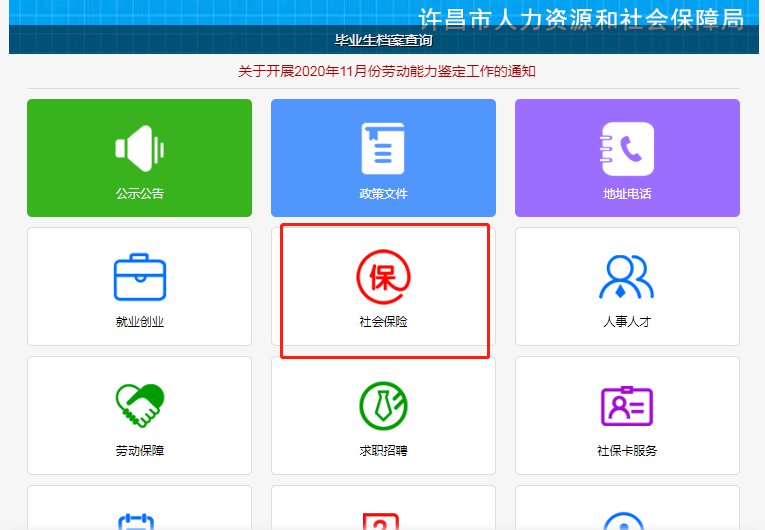The width and height of the screenshot is (765, 530).
Task: Click the 地址电话 phone book icon
Action: (627, 149)
